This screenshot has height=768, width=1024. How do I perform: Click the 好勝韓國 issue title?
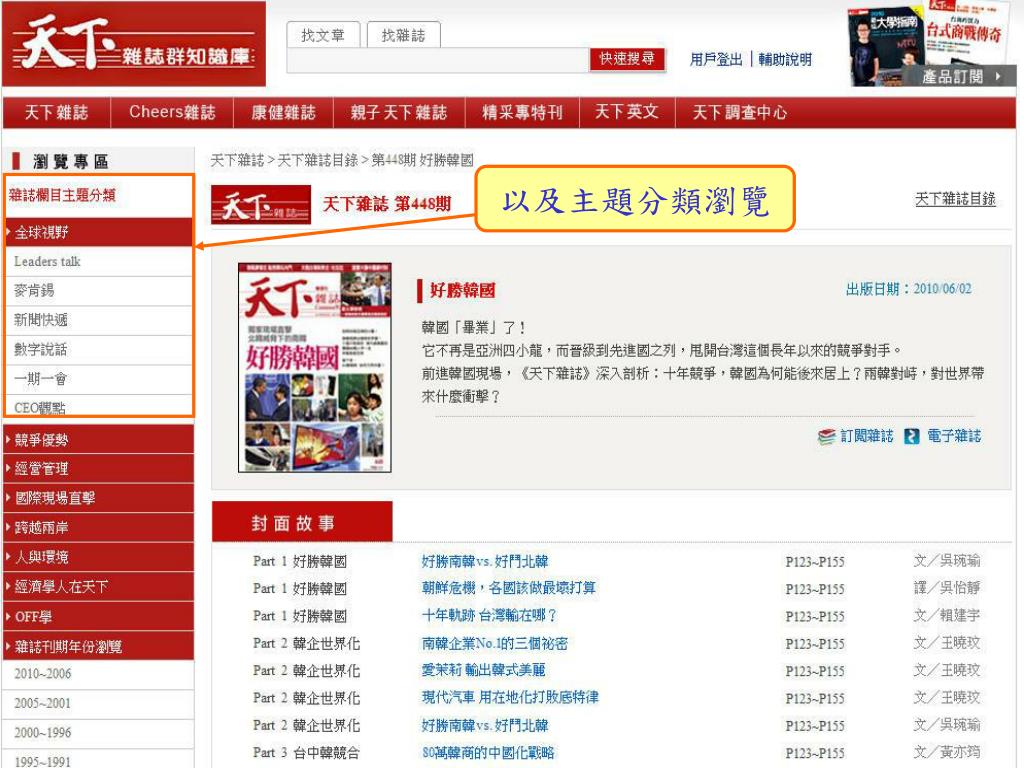point(462,291)
